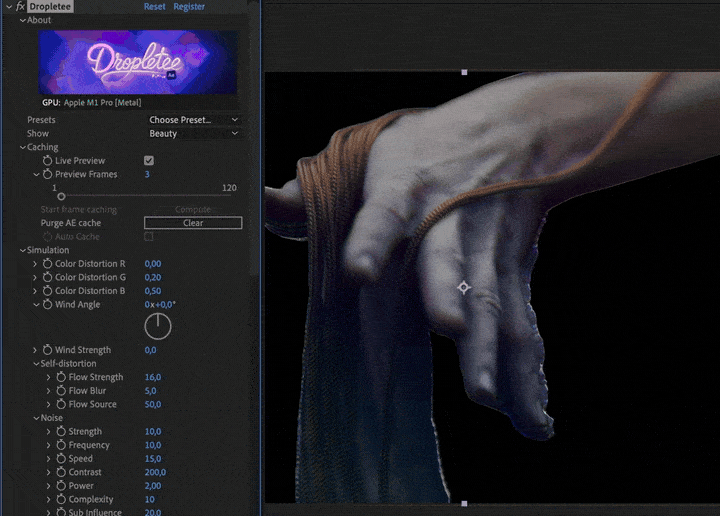Uncheck the Live Preview checkbox
Screen dimensions: 720x516
(149, 160)
